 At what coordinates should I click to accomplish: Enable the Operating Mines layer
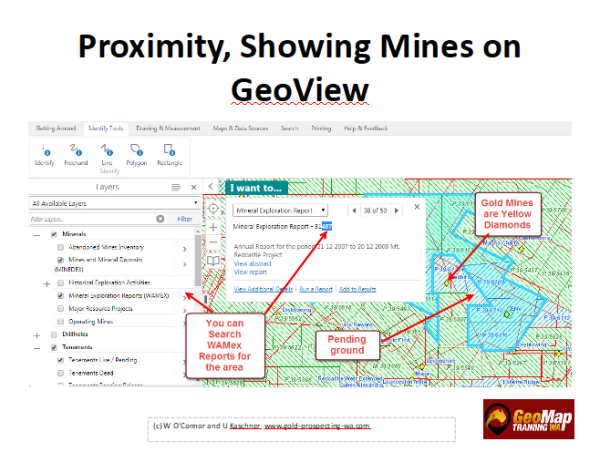point(60,321)
